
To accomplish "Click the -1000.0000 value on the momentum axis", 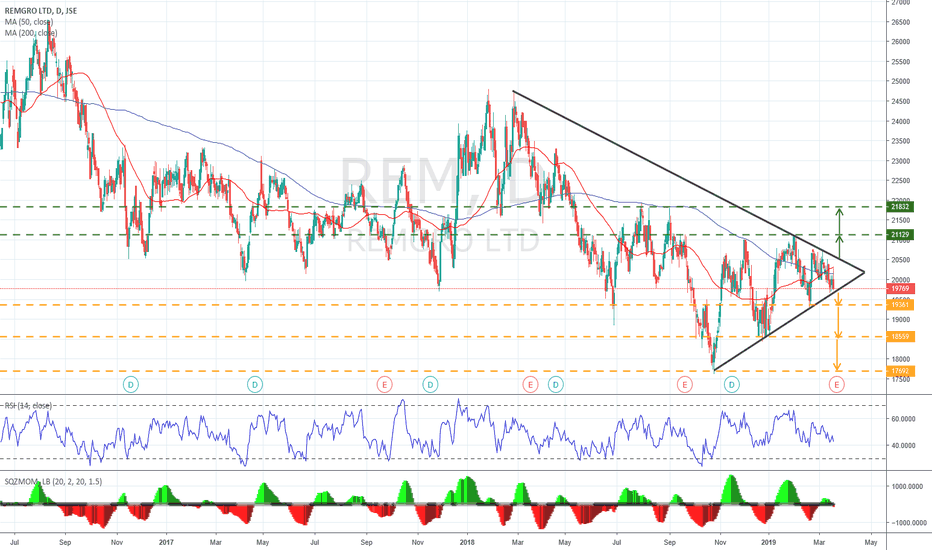I will pyautogui.click(x=907, y=523).
